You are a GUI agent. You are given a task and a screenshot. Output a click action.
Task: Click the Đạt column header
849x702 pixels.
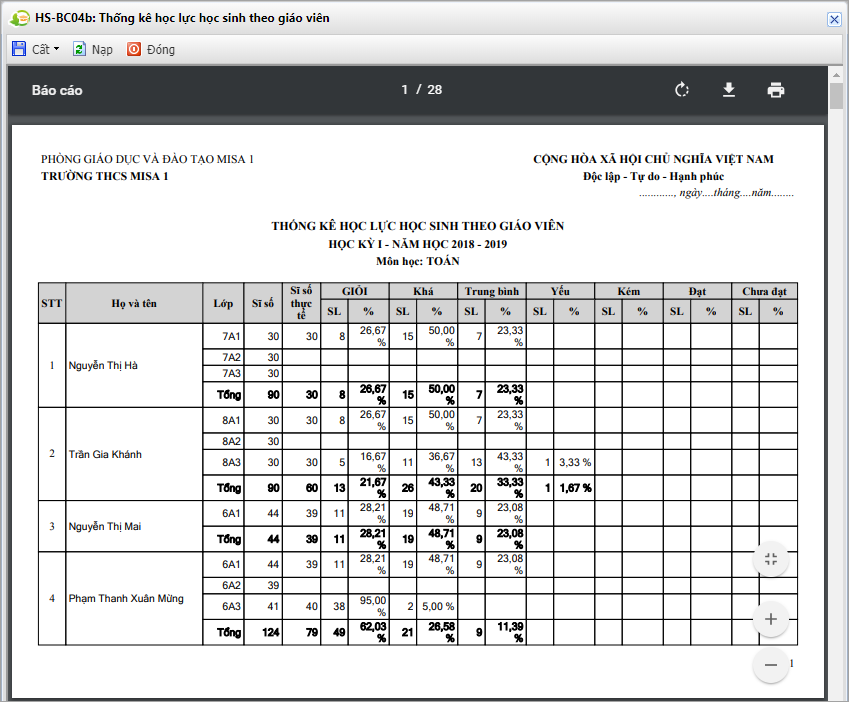tap(697, 291)
